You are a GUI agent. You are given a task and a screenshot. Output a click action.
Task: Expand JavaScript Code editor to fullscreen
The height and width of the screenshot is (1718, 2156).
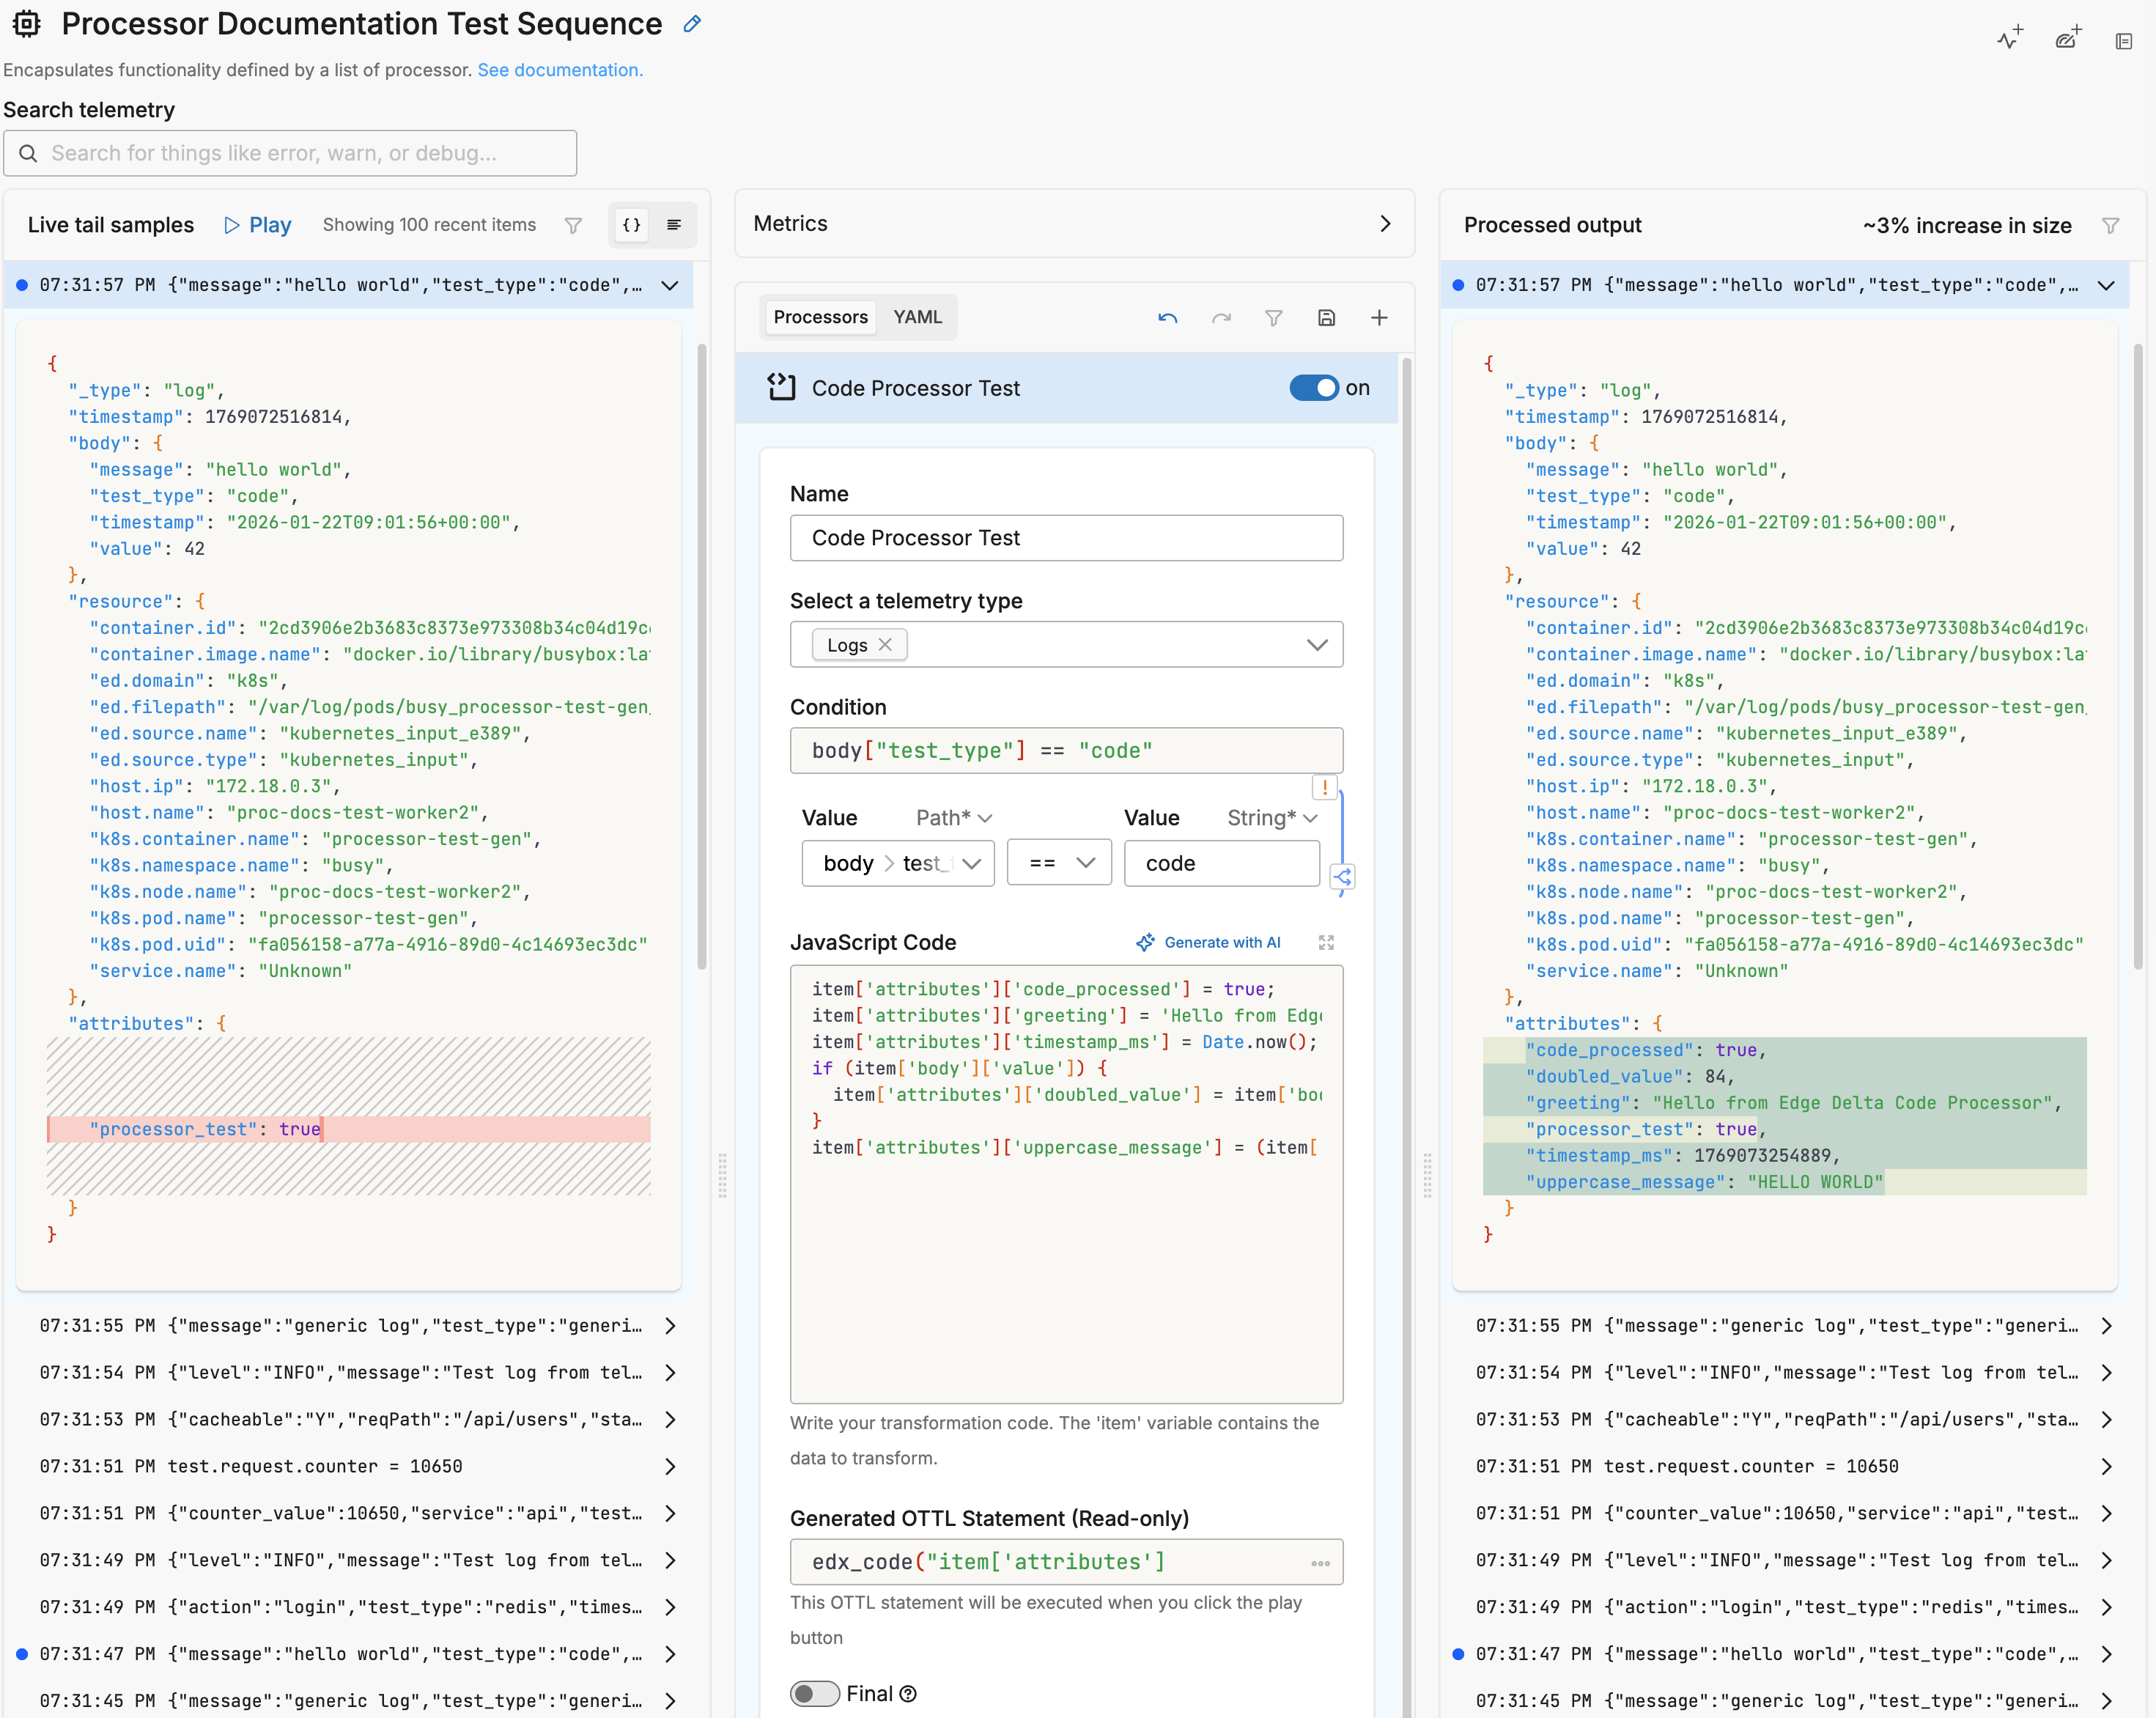(1326, 942)
